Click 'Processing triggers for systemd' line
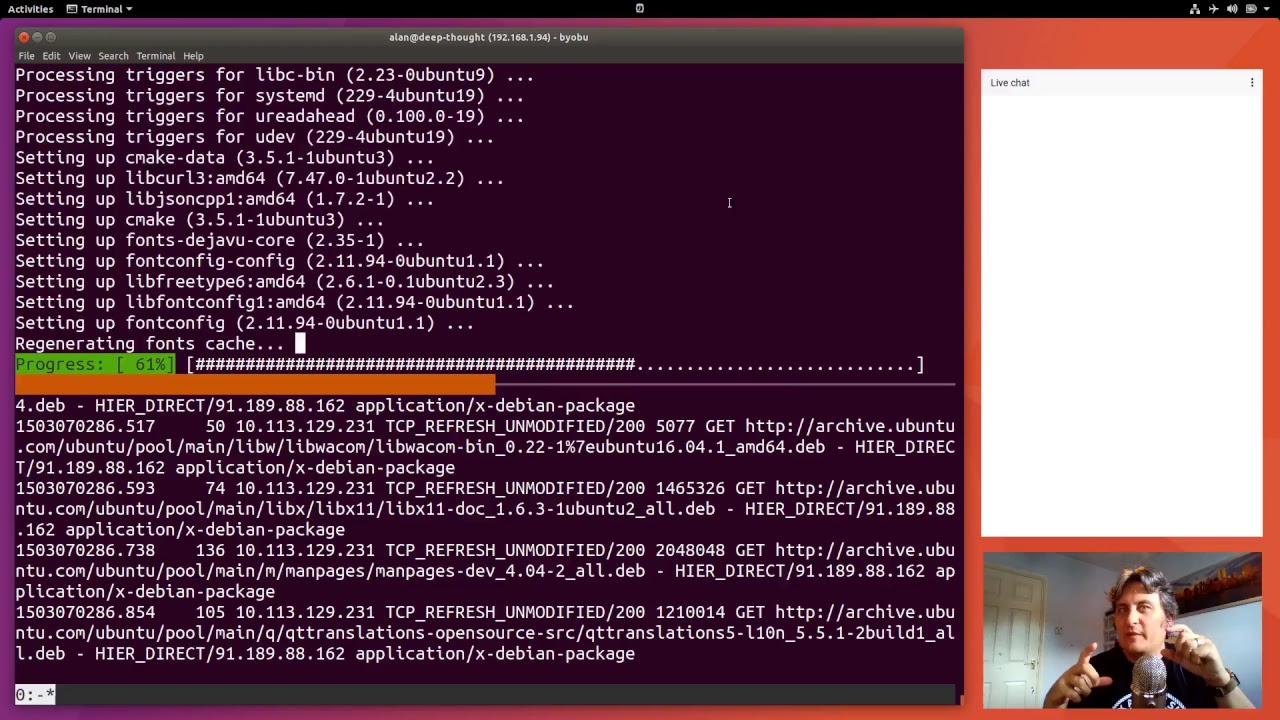Viewport: 1280px width, 720px height. click(x=270, y=96)
